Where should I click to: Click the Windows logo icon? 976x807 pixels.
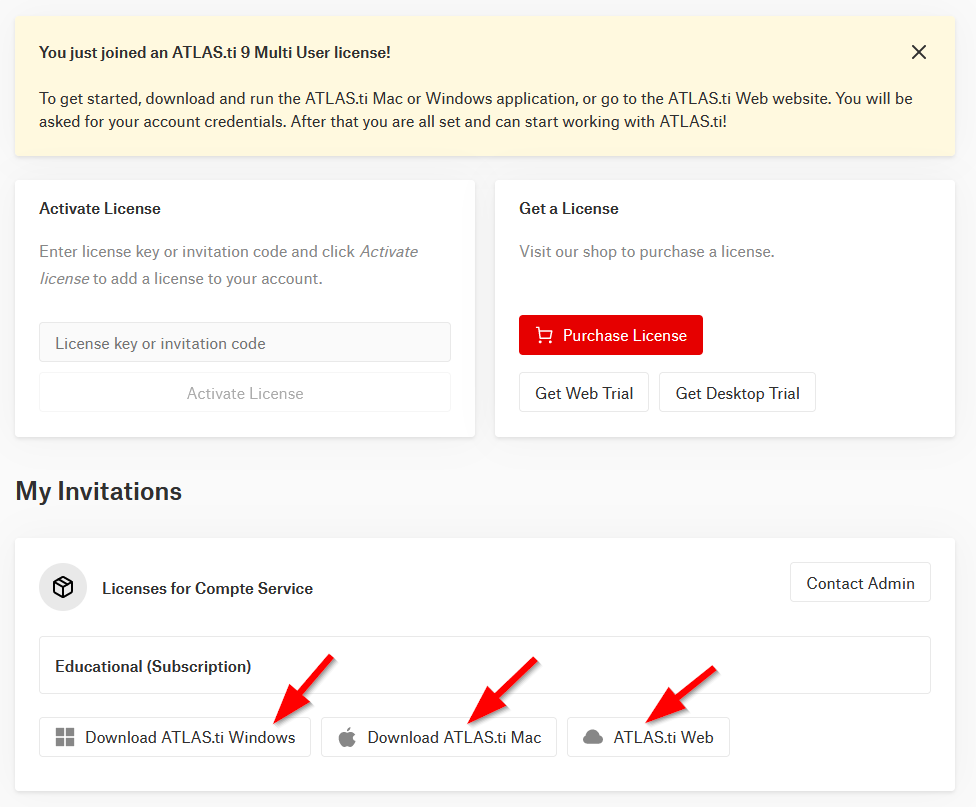pyautogui.click(x=65, y=738)
